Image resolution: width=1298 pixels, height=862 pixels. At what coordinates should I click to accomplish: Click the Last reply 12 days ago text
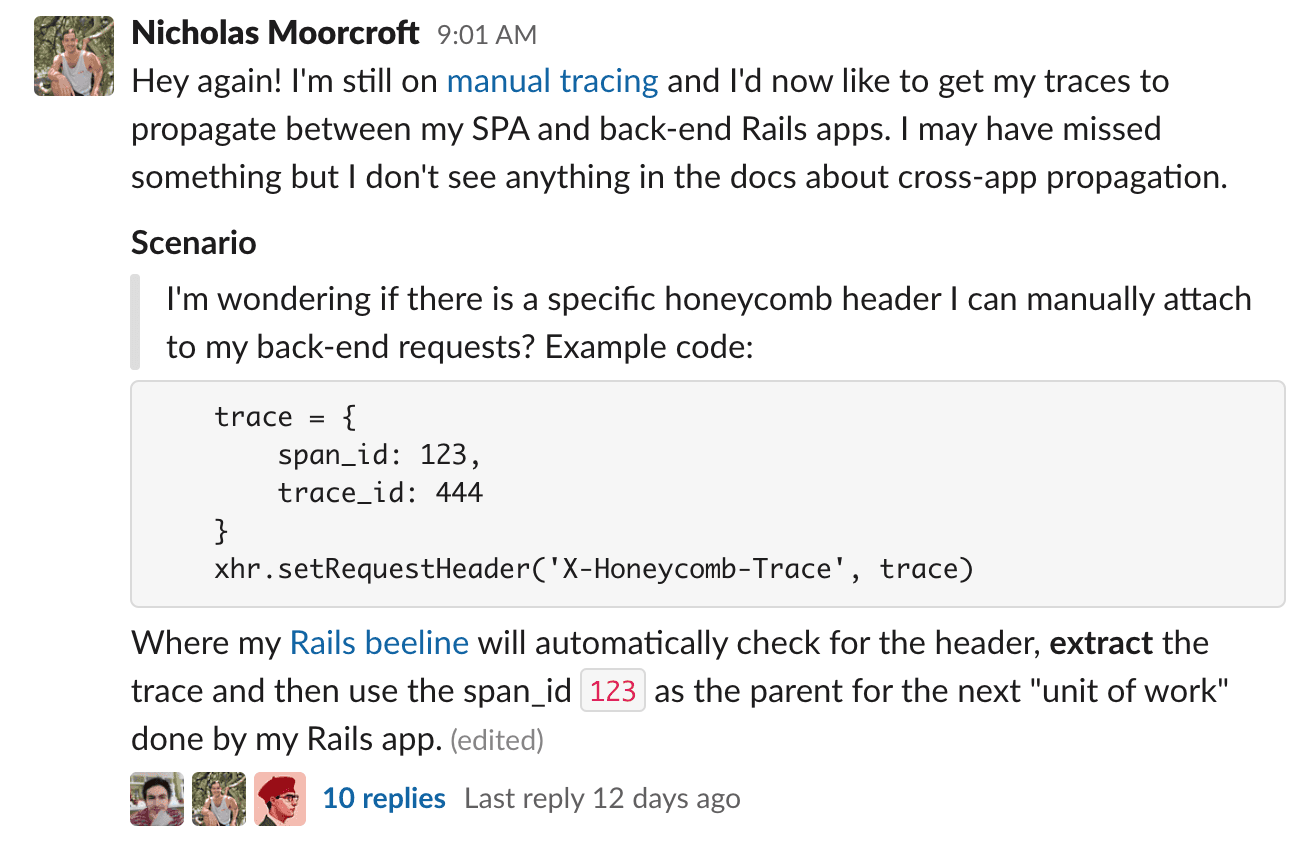[x=603, y=798]
